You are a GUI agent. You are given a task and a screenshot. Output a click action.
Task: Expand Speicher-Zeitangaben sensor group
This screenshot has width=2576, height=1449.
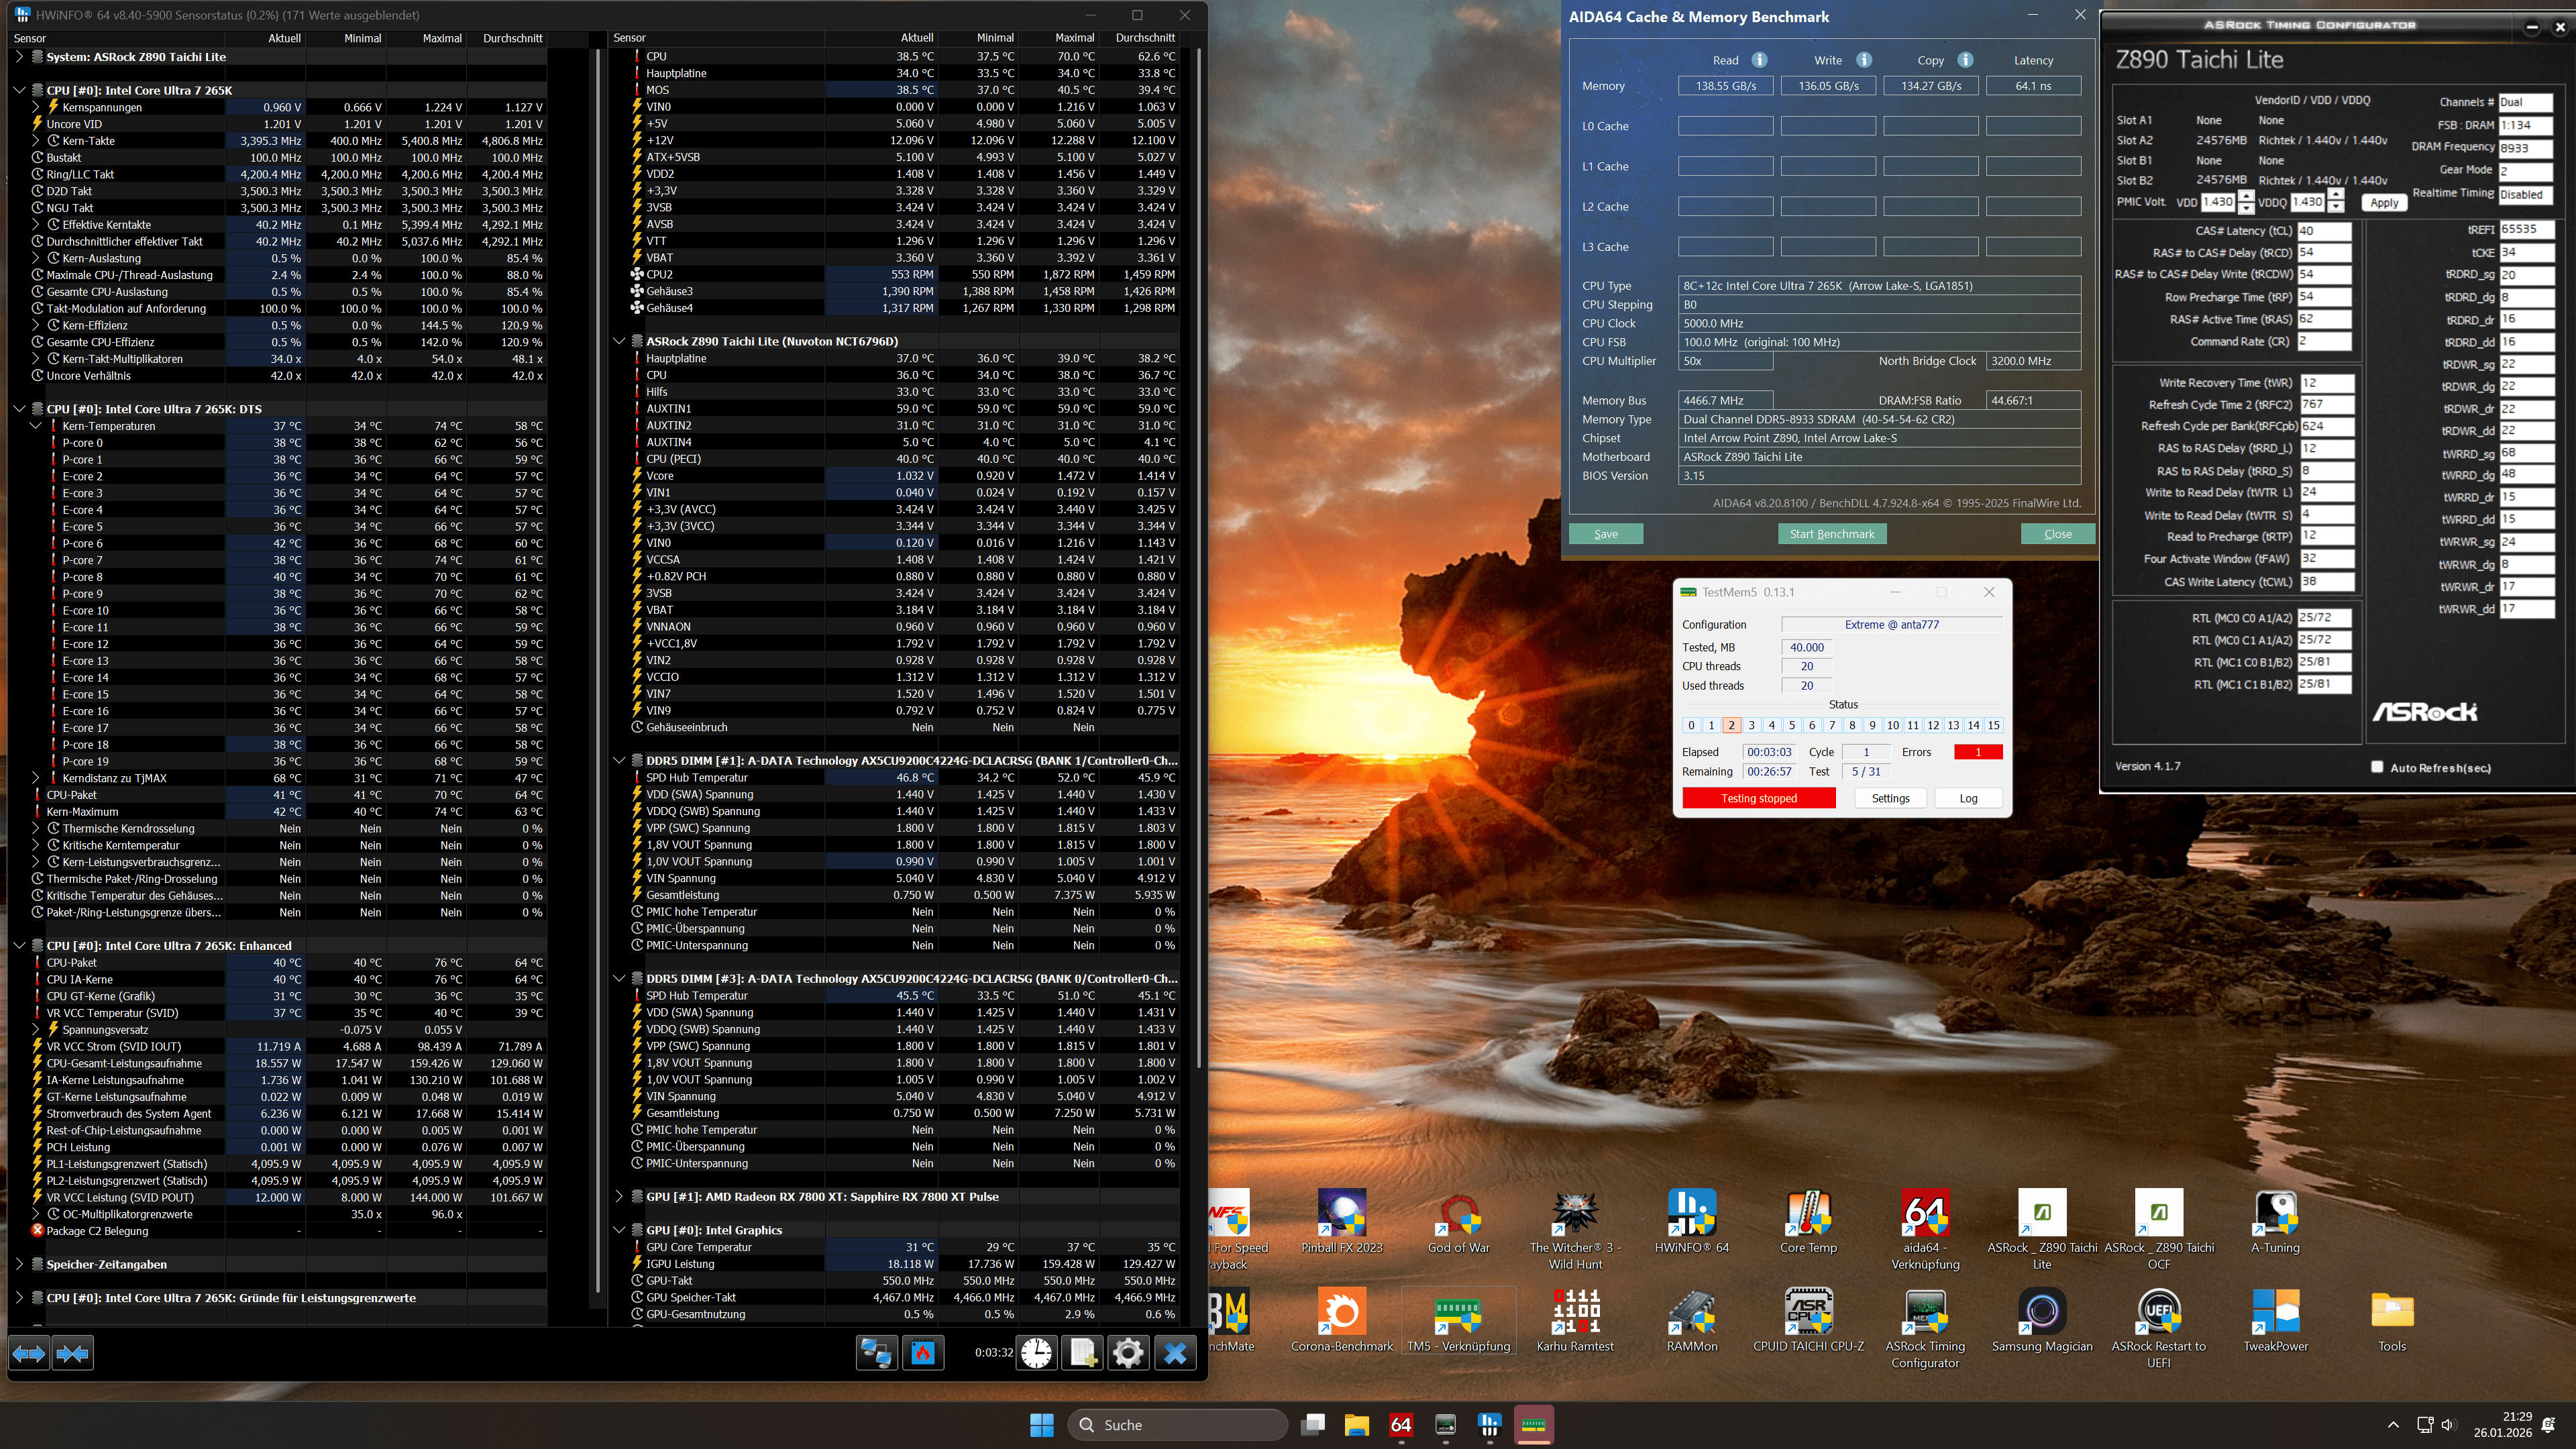pos(19,1264)
